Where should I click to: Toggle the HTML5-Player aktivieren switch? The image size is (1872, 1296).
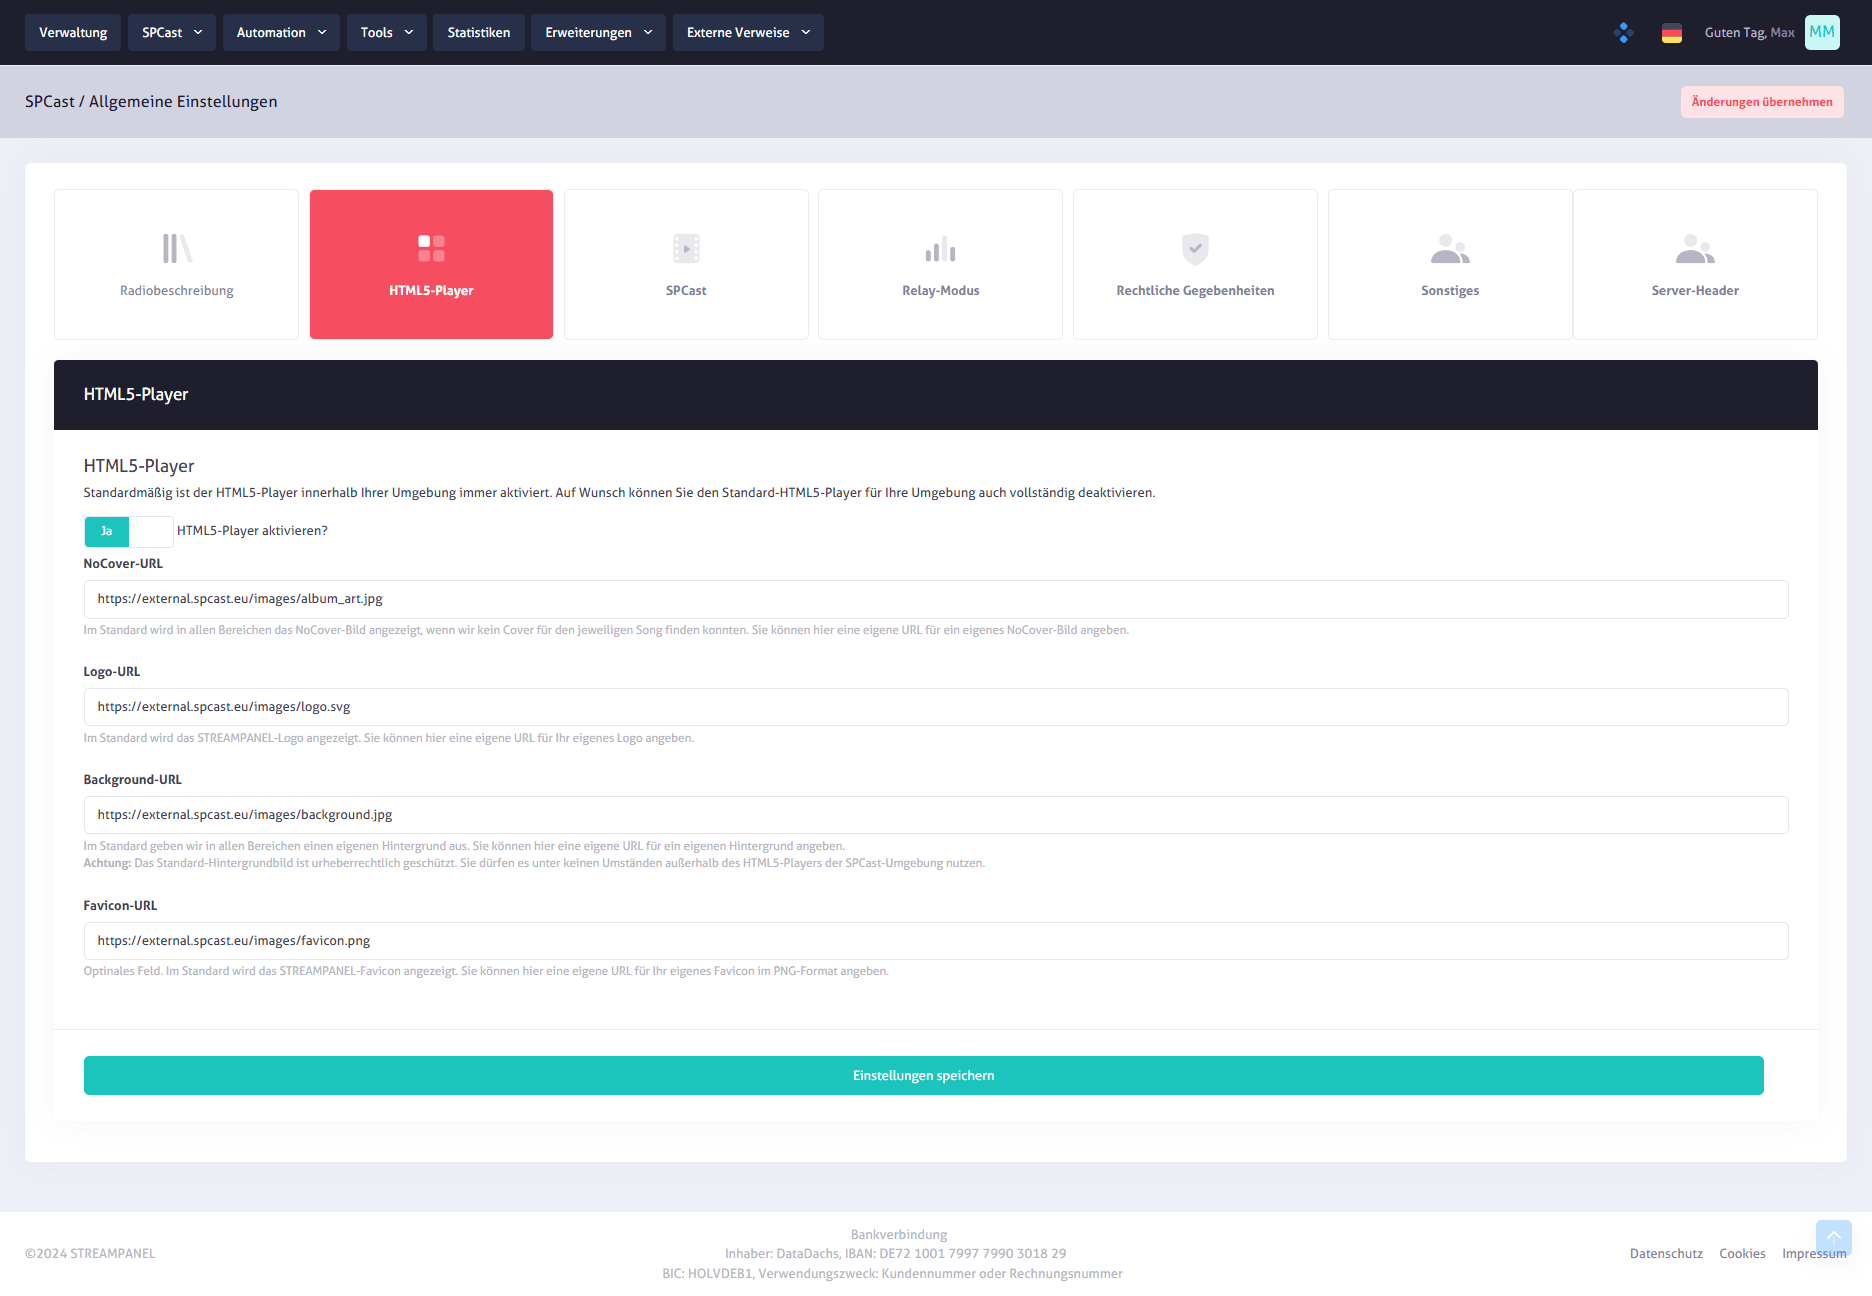(x=129, y=531)
